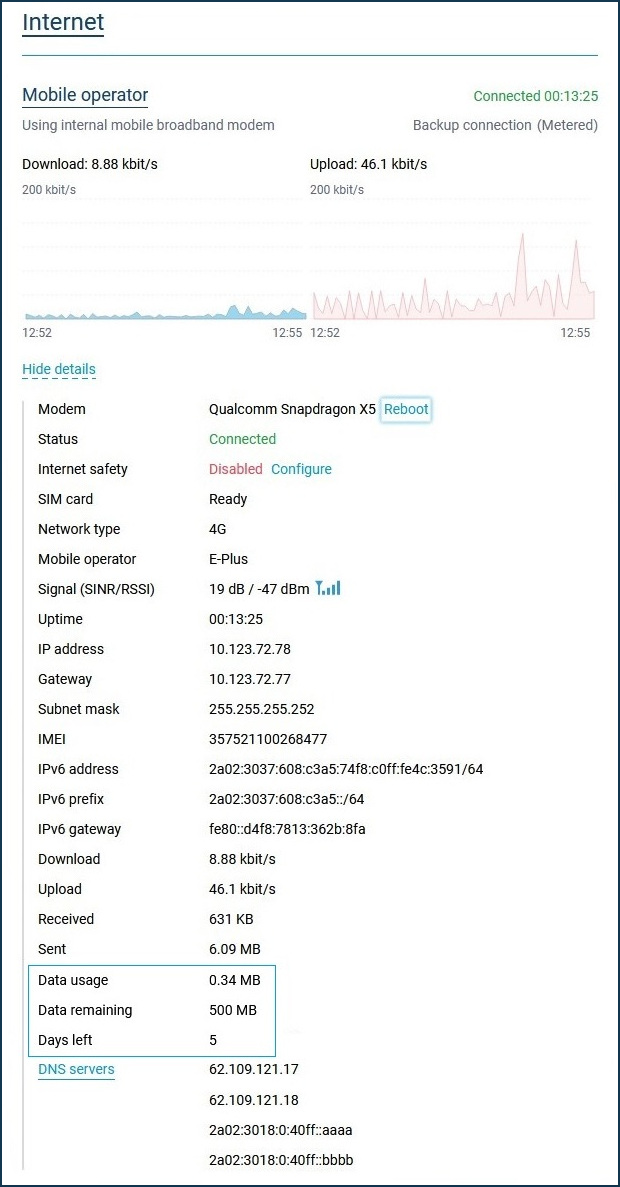The image size is (620, 1187).
Task: Select DNS server 2a02:3018:0:40ff::aaaa
Action: coord(281,1130)
